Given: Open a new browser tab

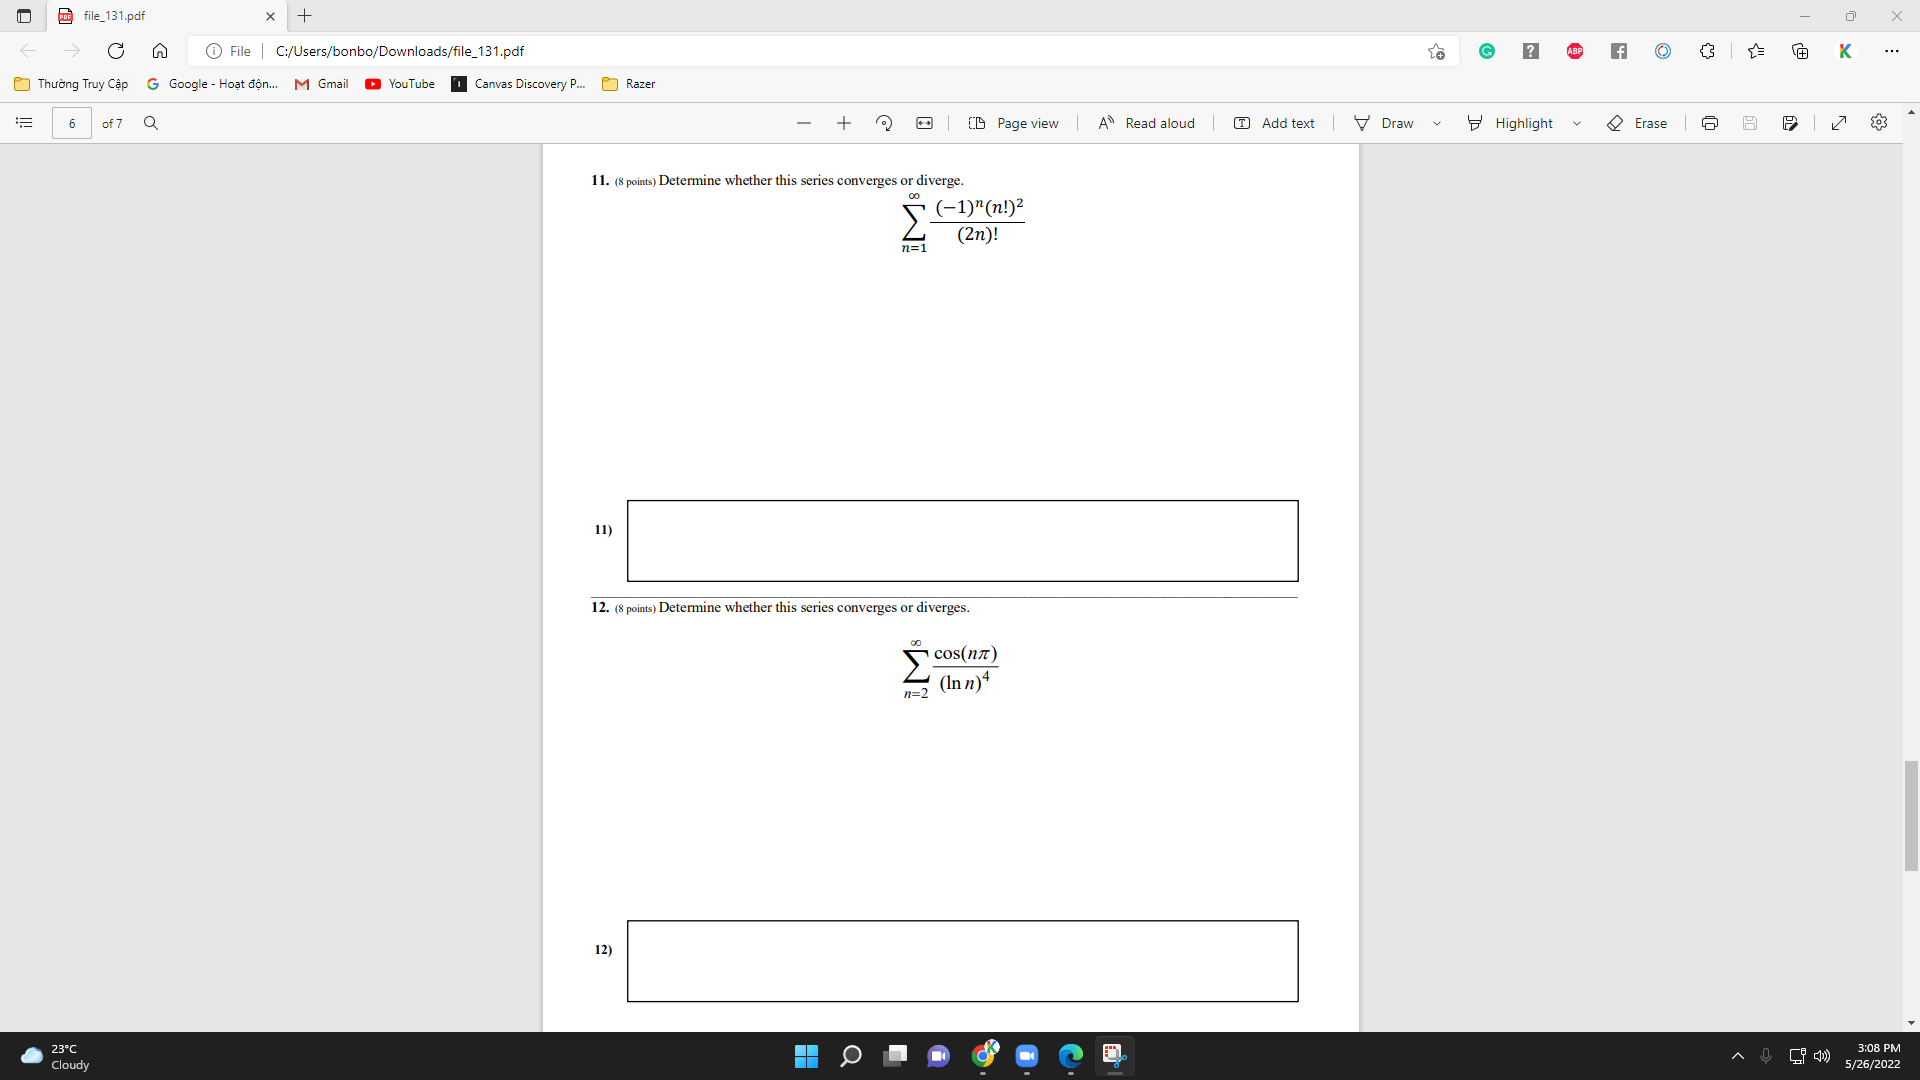Looking at the screenshot, I should (x=305, y=16).
